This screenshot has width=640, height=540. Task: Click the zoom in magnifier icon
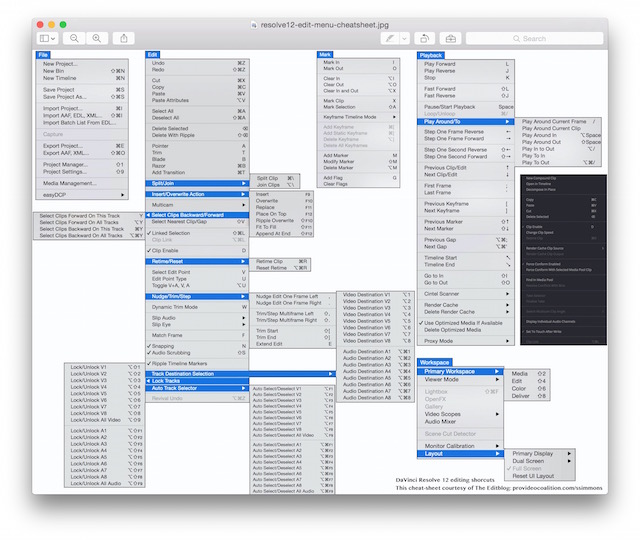coord(97,38)
